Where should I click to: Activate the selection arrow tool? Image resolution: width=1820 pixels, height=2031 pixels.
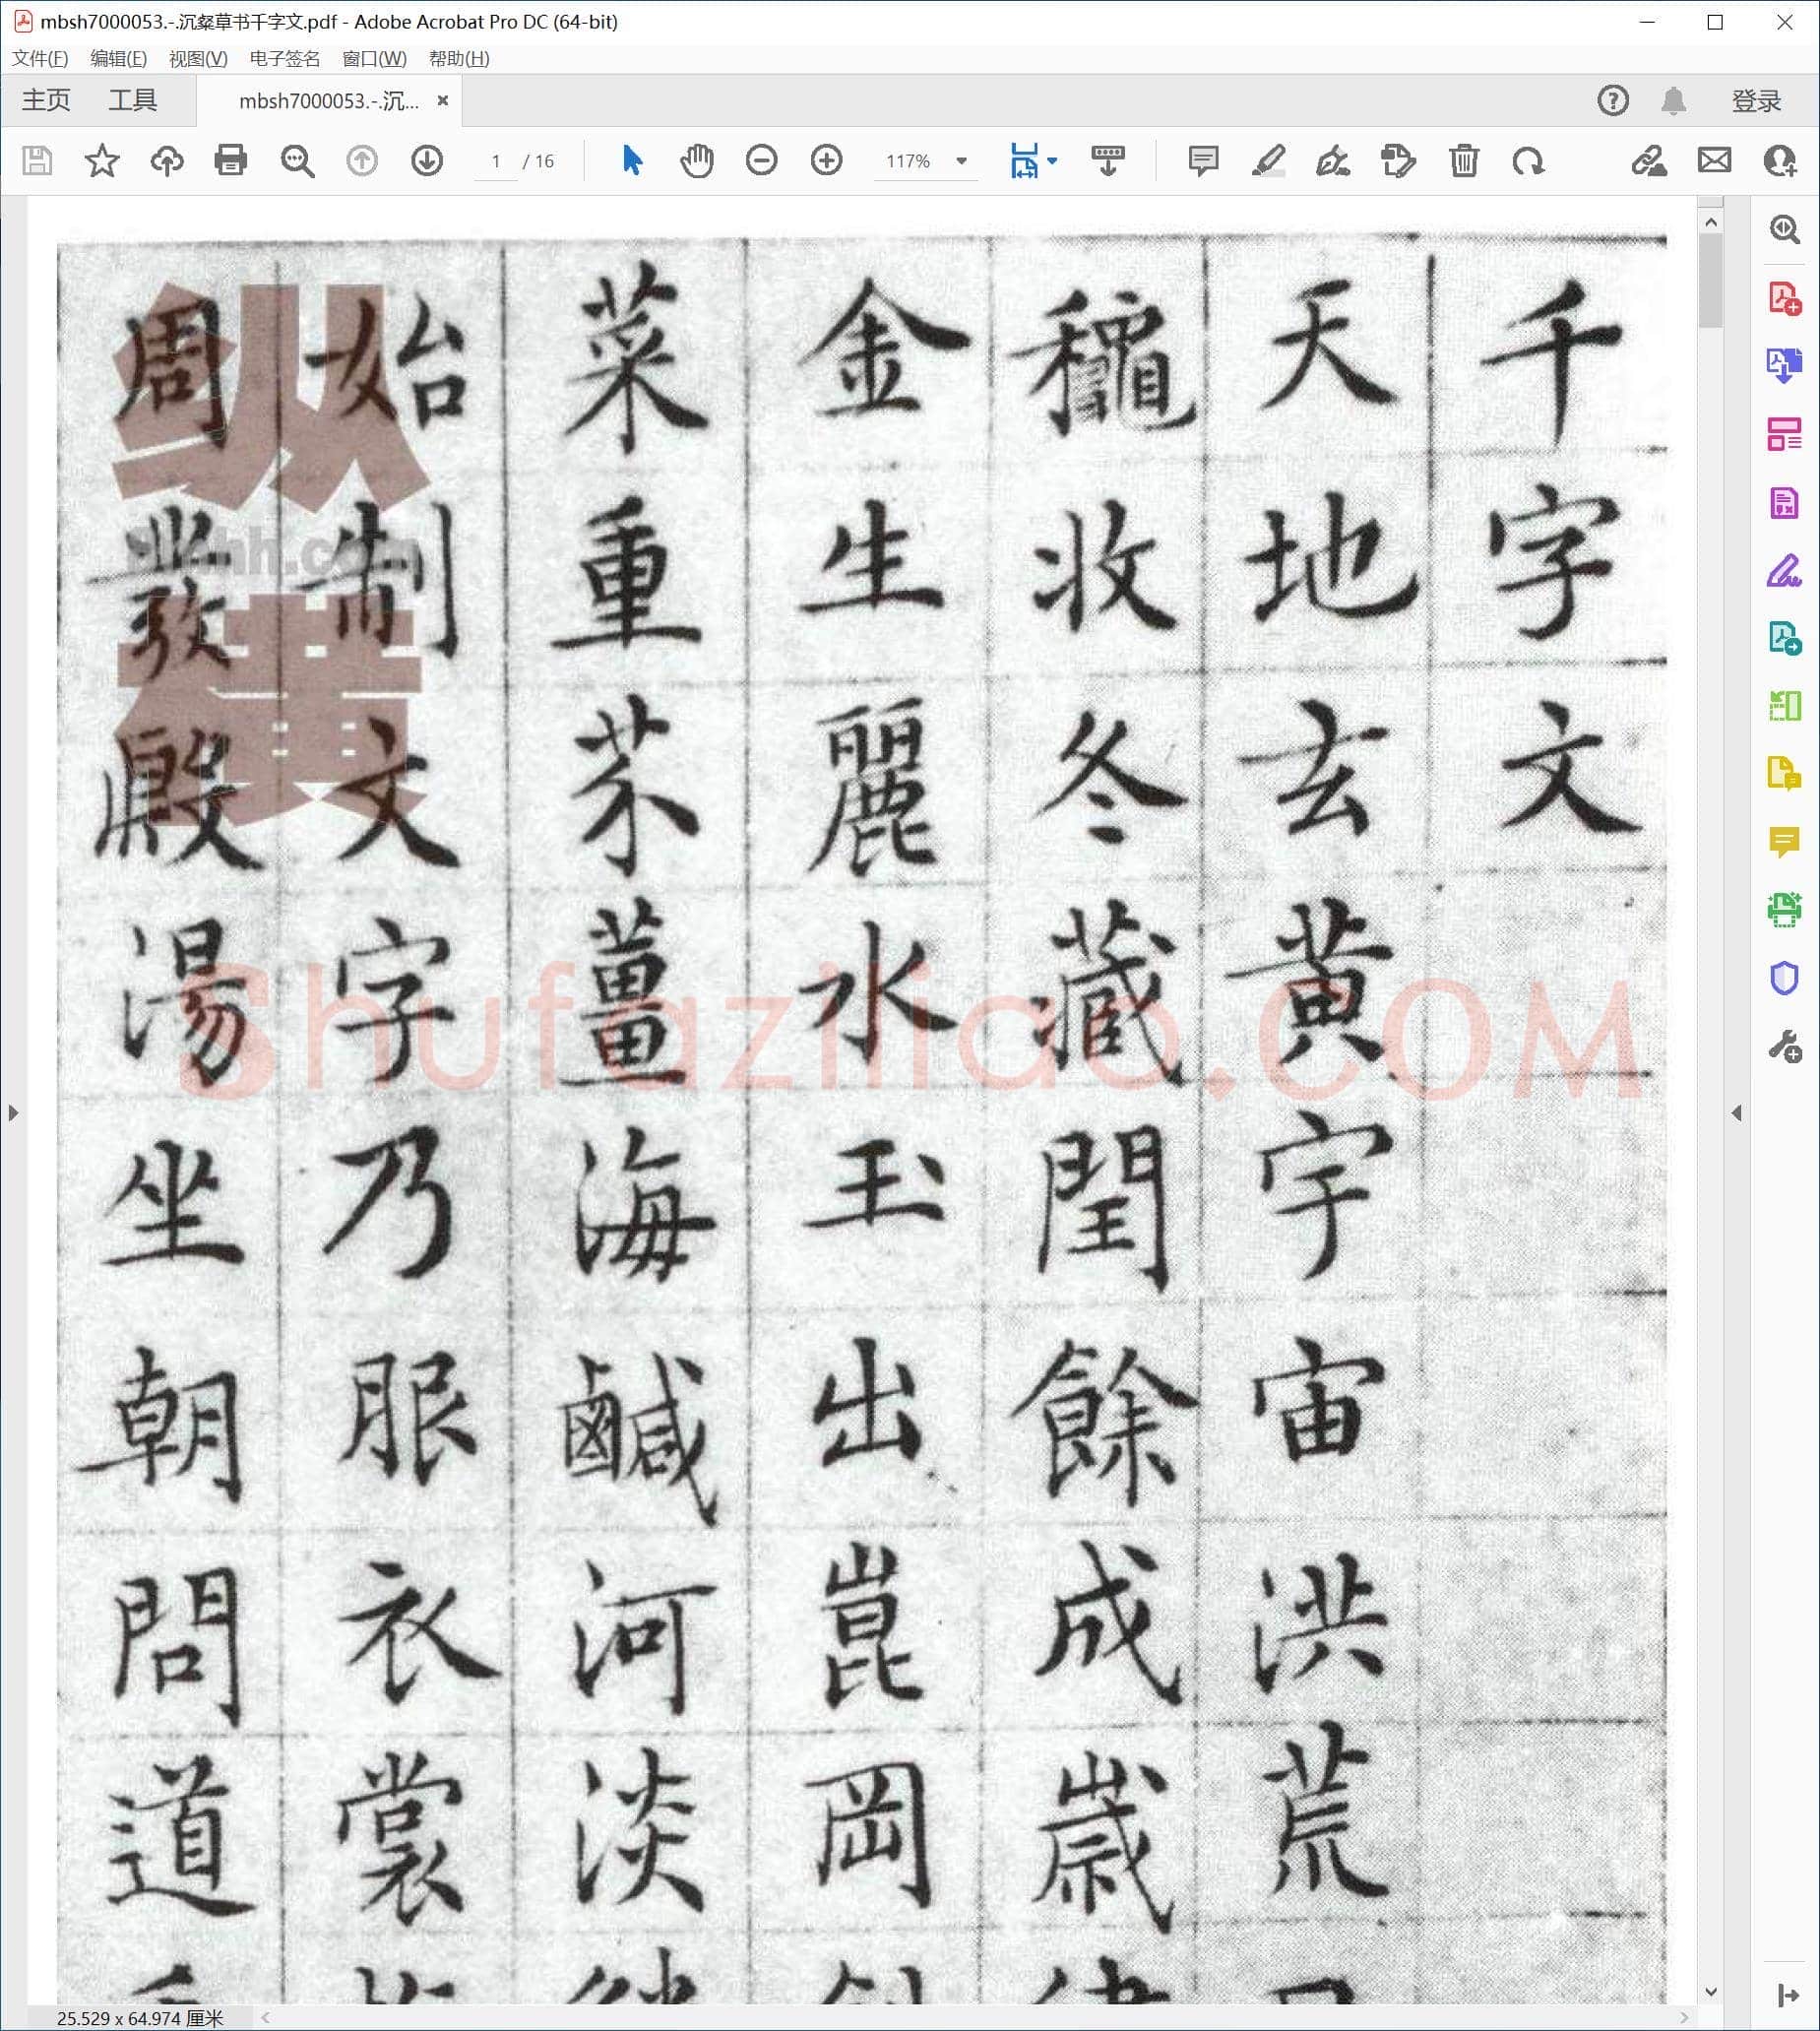pos(632,161)
